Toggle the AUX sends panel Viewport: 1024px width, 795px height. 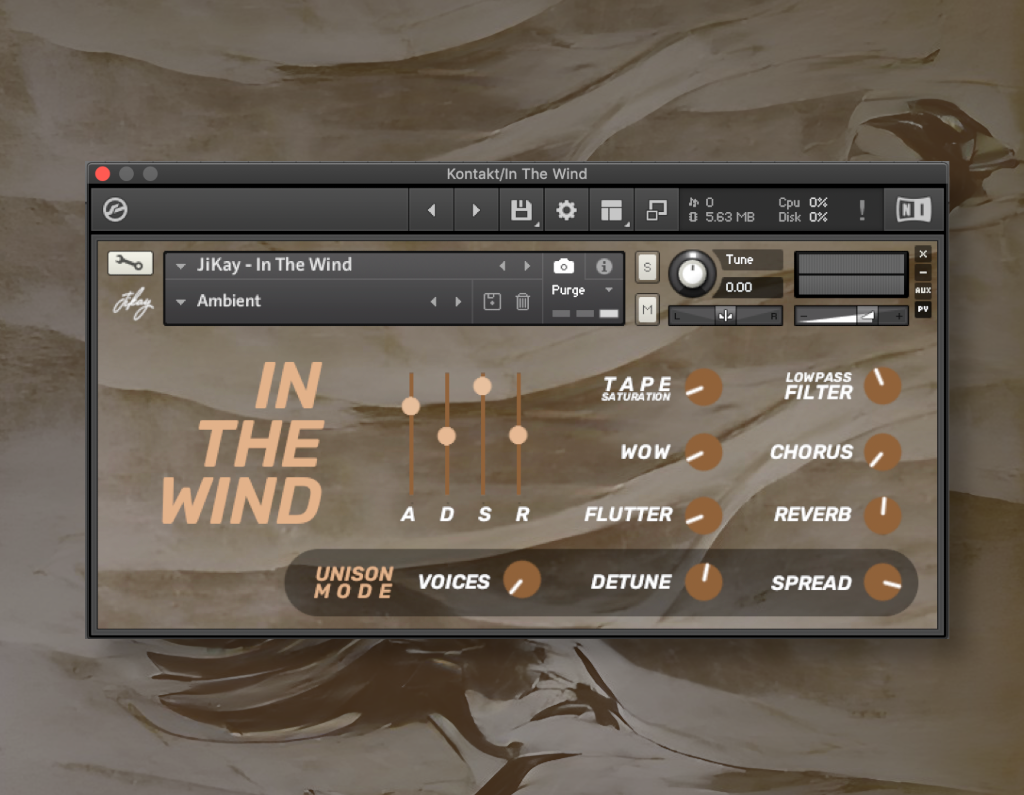[923, 290]
